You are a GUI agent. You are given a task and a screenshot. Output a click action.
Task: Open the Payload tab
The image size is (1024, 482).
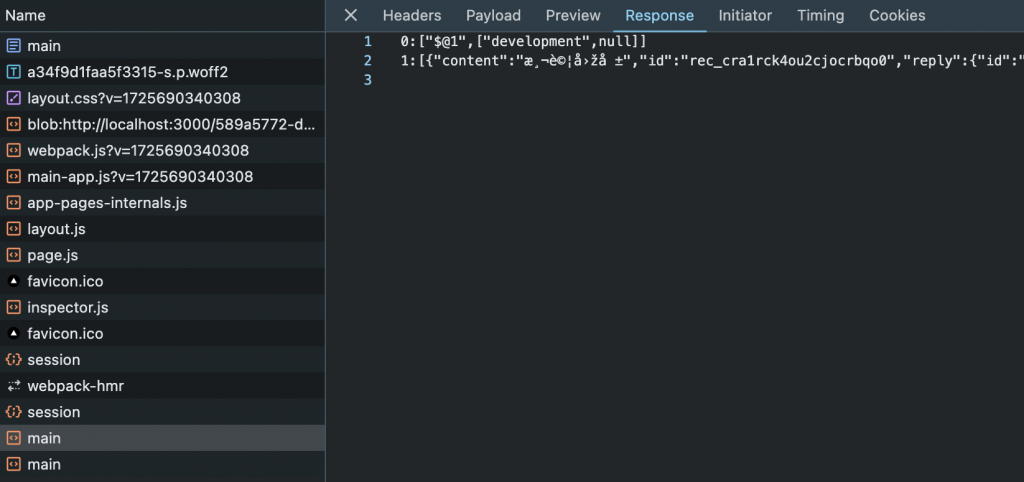pyautogui.click(x=494, y=16)
